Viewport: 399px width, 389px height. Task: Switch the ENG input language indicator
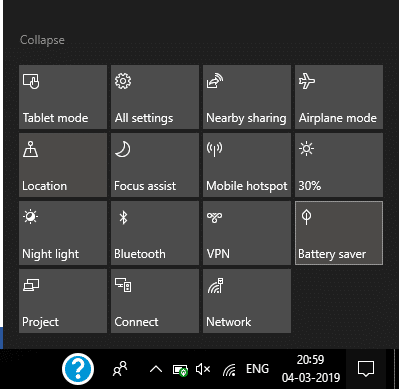pyautogui.click(x=257, y=369)
